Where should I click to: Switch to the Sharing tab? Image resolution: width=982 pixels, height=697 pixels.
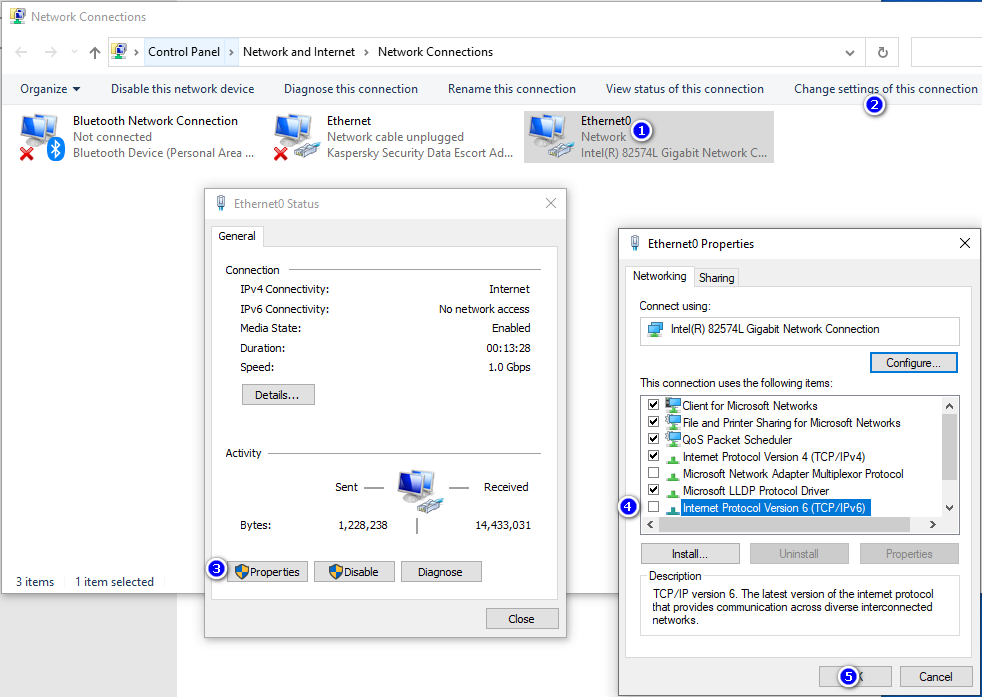point(716,277)
